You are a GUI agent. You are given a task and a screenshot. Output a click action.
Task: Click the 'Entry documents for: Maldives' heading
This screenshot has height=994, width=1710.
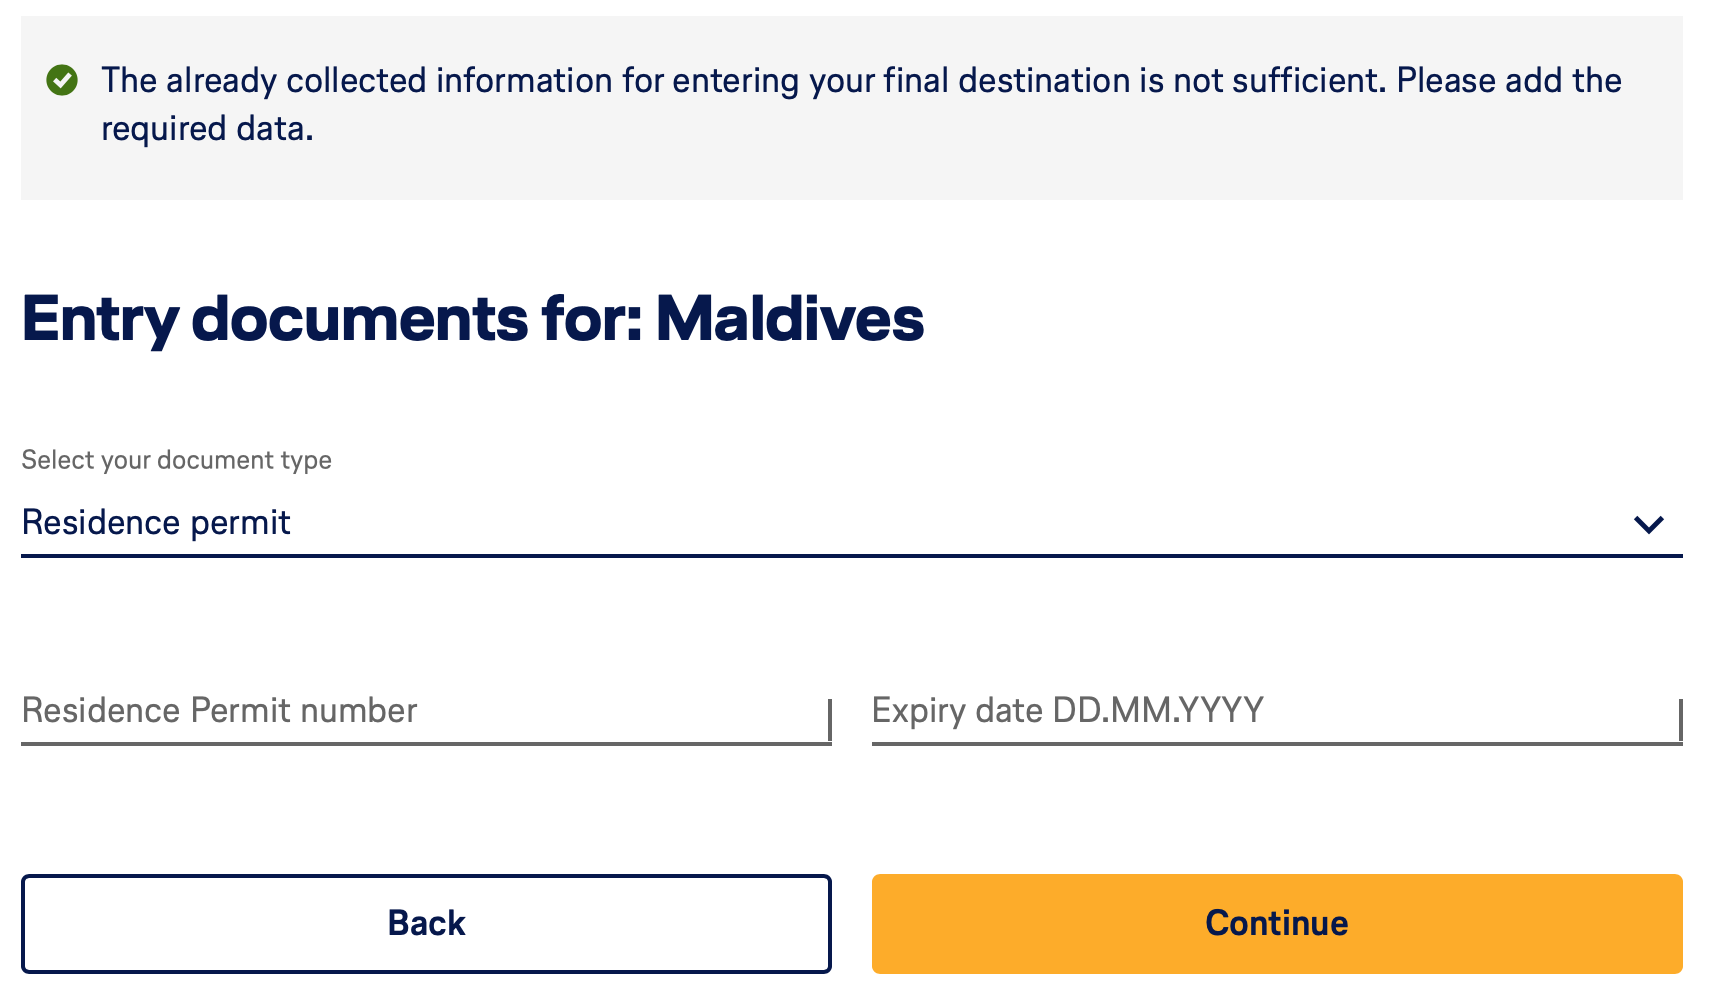[x=472, y=319]
